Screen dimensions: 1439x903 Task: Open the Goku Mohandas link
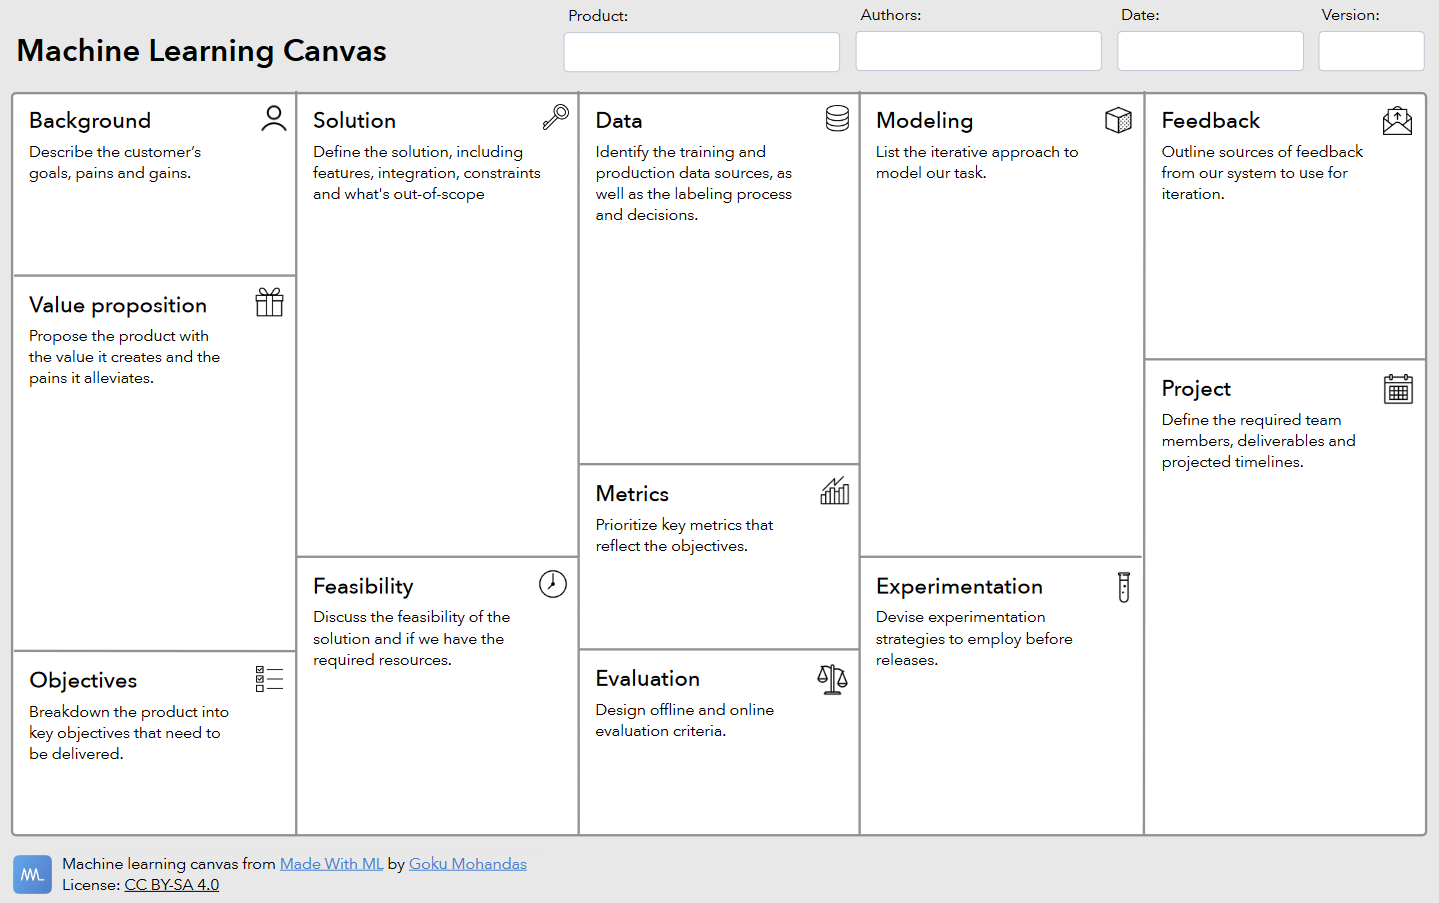tap(467, 864)
